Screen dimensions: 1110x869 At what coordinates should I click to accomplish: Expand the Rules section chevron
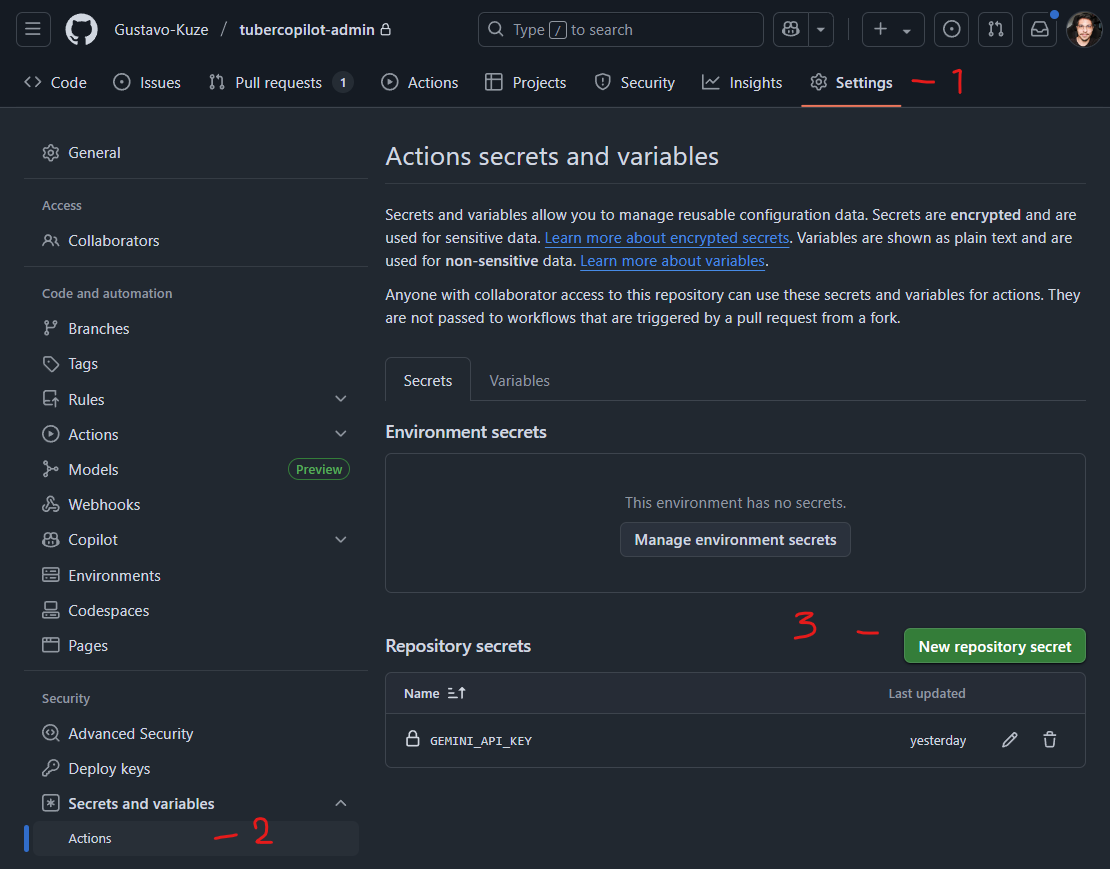pos(341,399)
